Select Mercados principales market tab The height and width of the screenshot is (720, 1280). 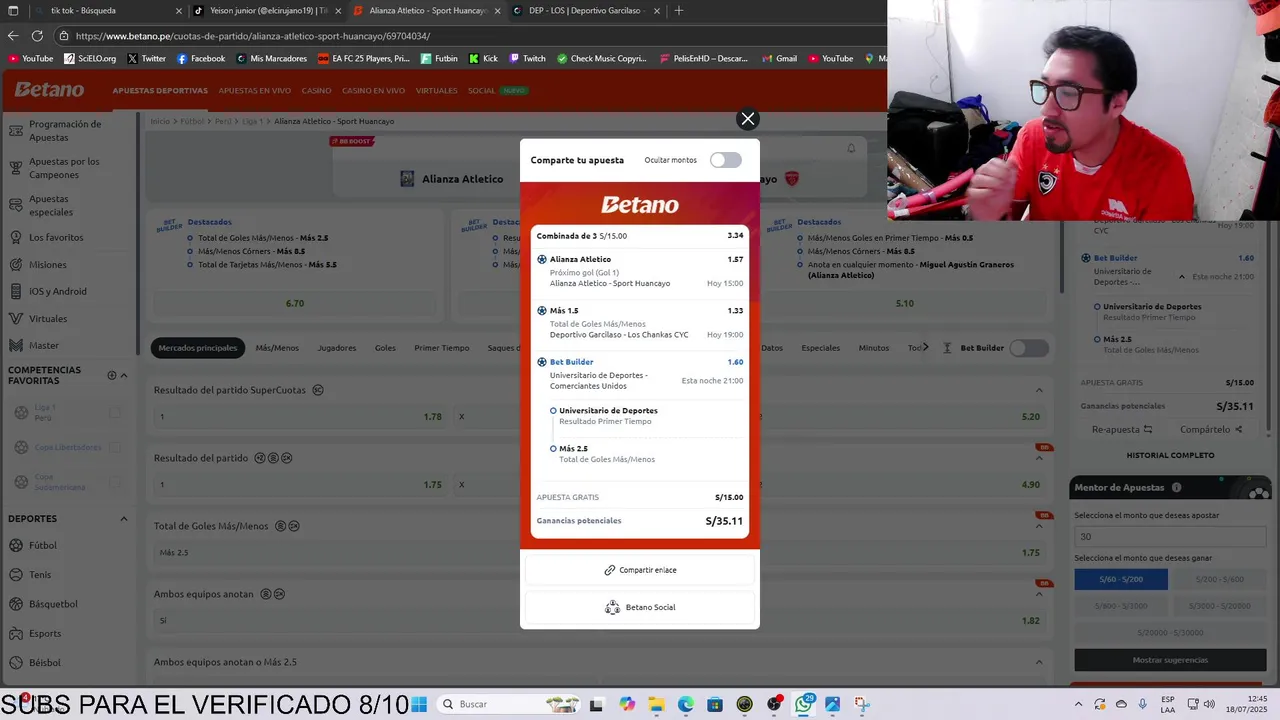(x=198, y=348)
